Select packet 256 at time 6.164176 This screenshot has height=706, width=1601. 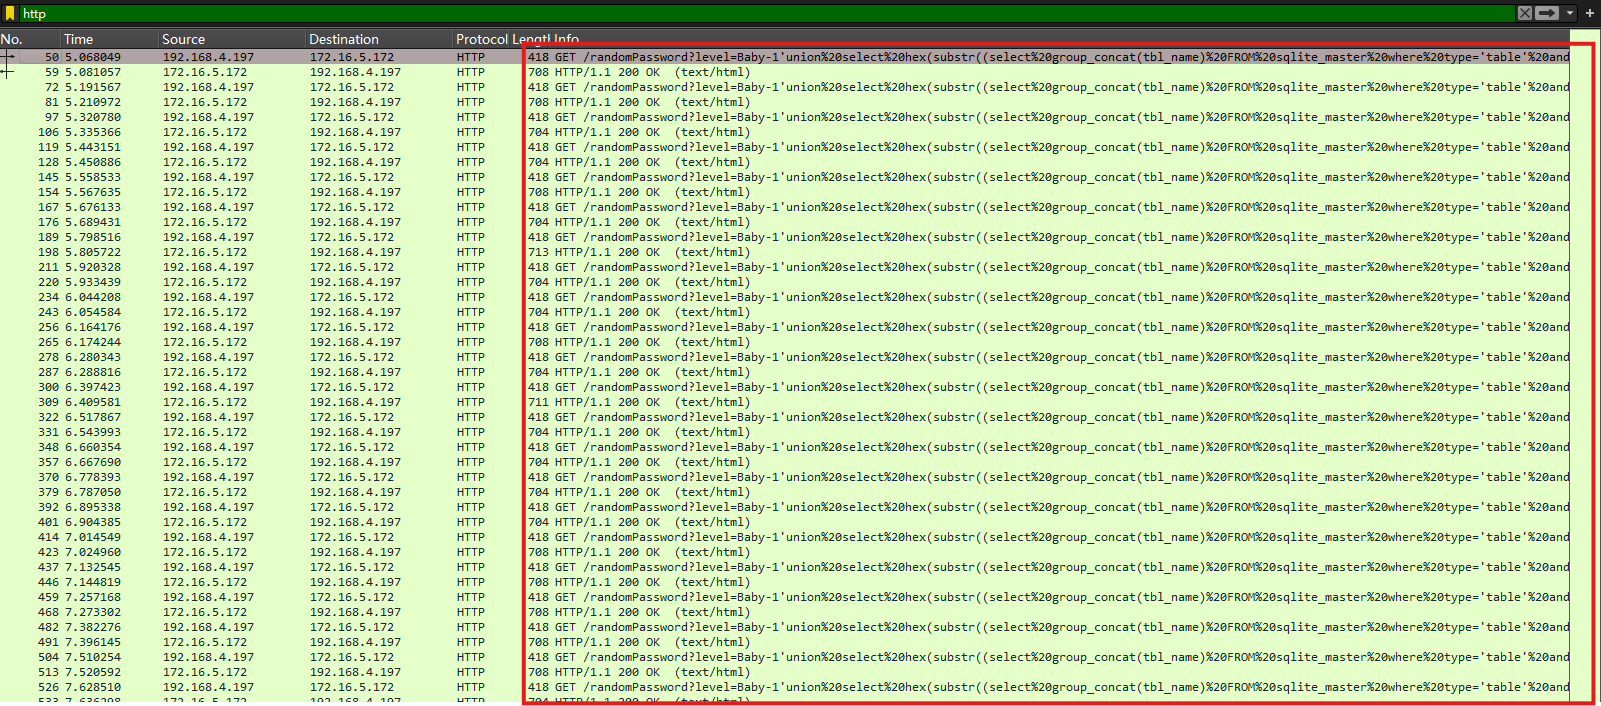pos(785,327)
